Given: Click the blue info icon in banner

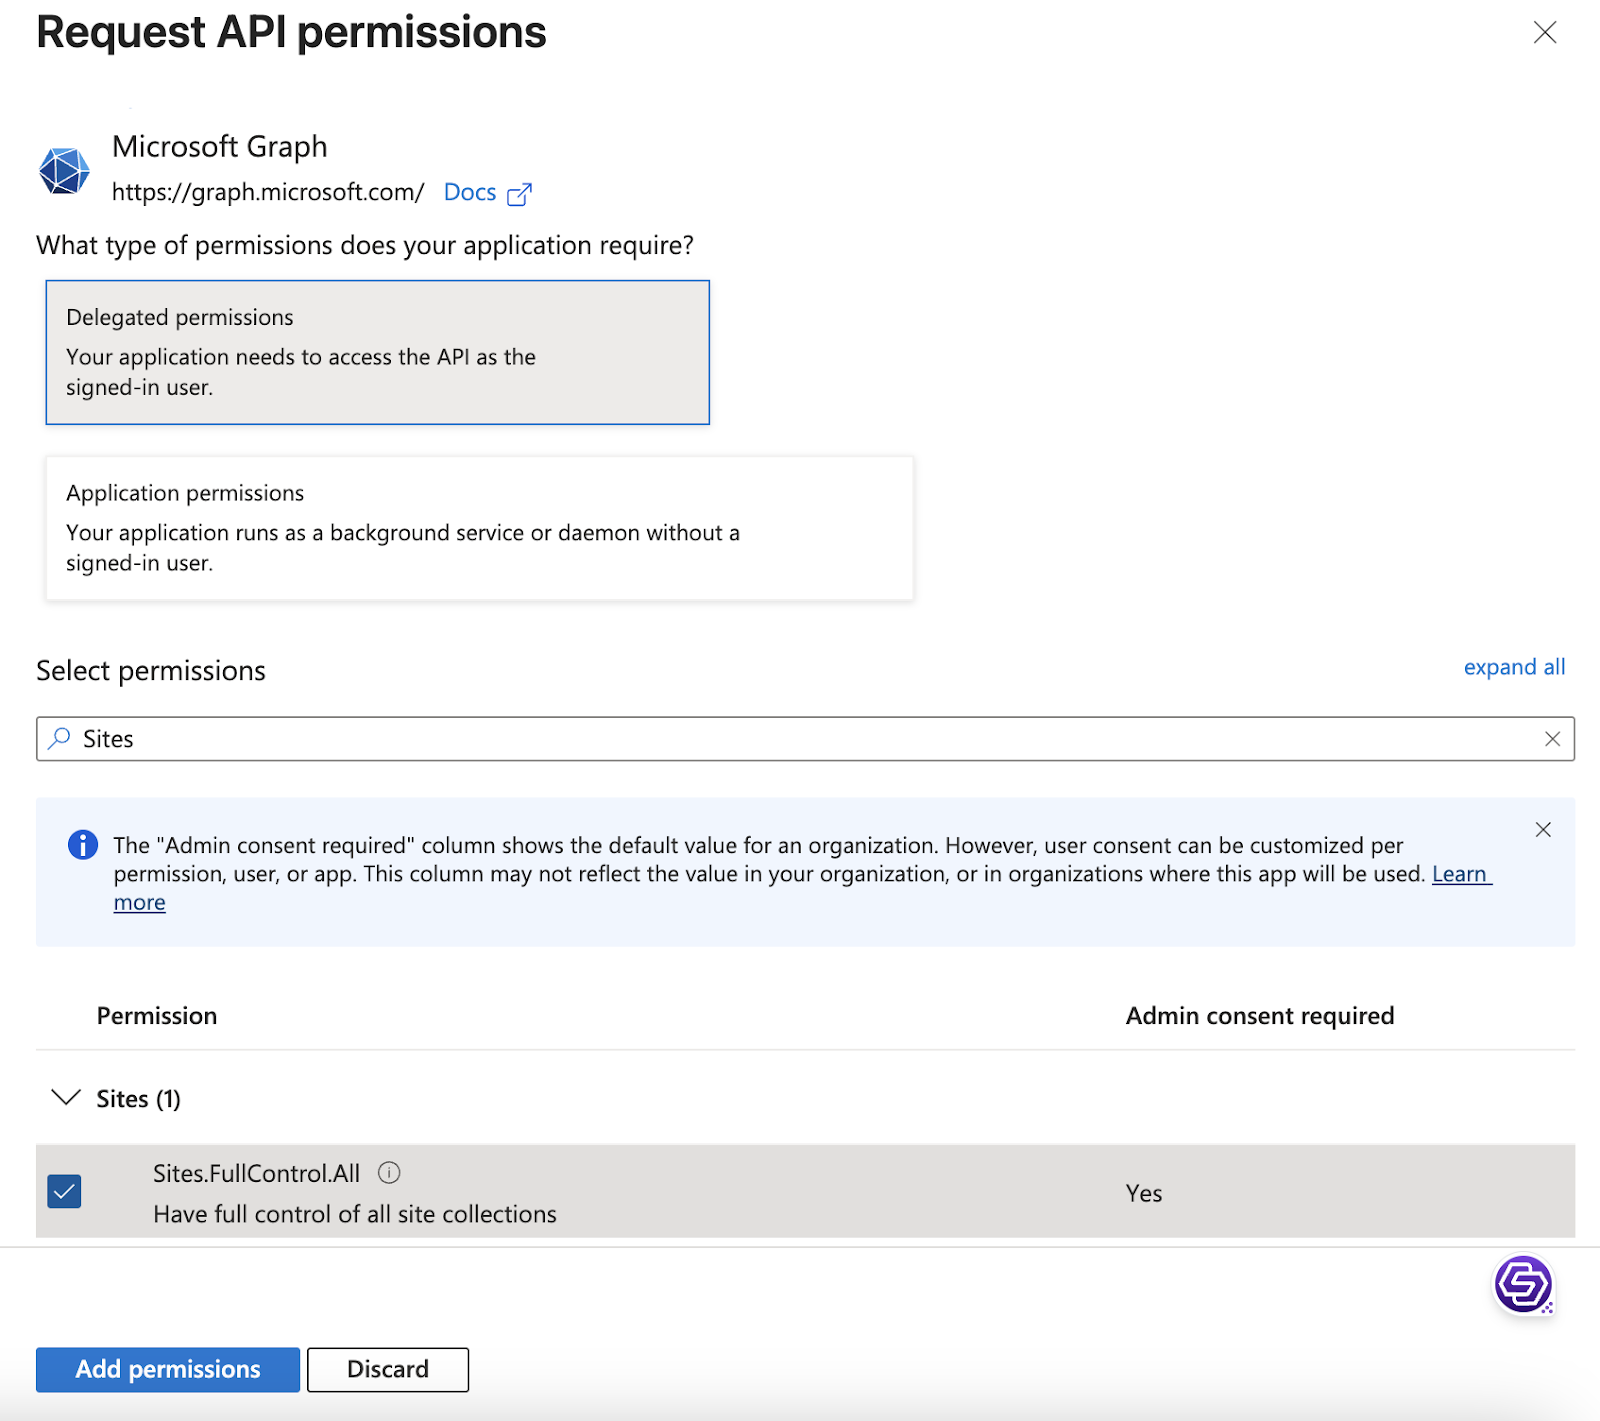Looking at the screenshot, I should (x=83, y=845).
